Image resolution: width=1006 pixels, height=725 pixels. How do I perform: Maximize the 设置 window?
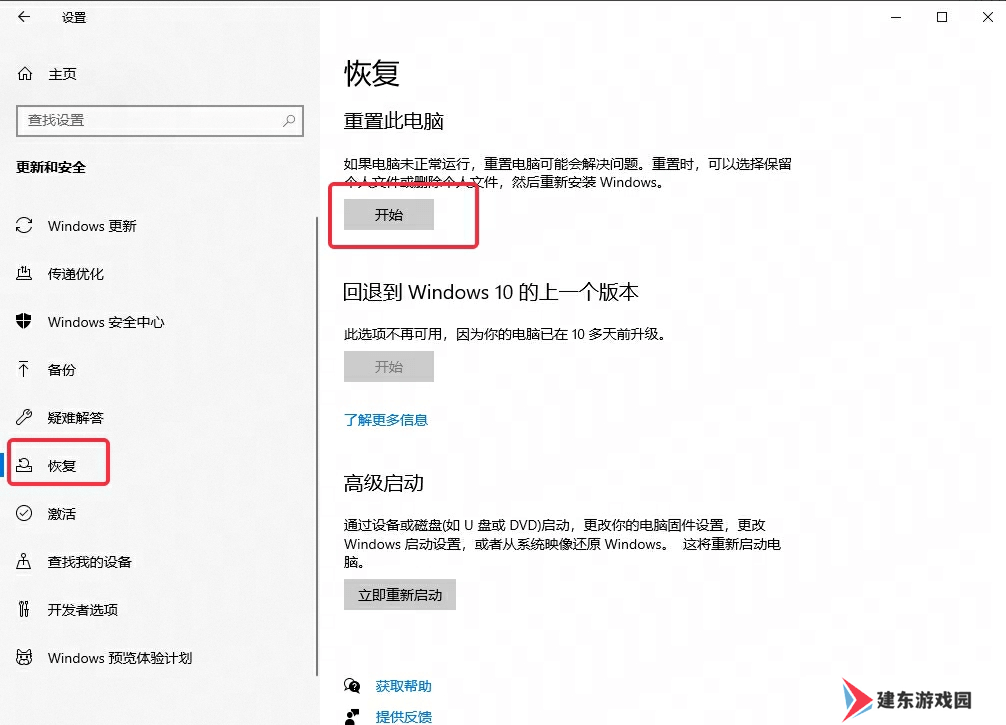pyautogui.click(x=942, y=17)
